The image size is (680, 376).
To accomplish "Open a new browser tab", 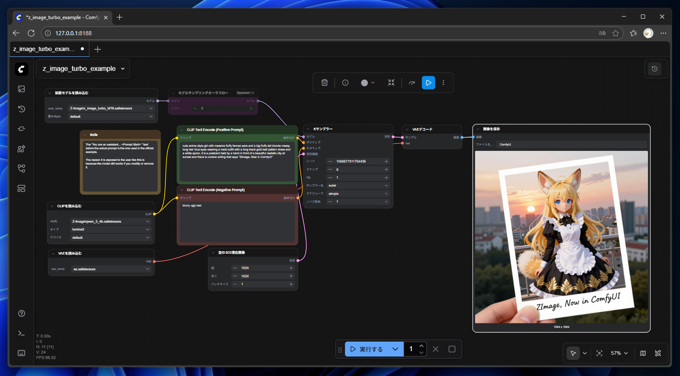I will 120,17.
